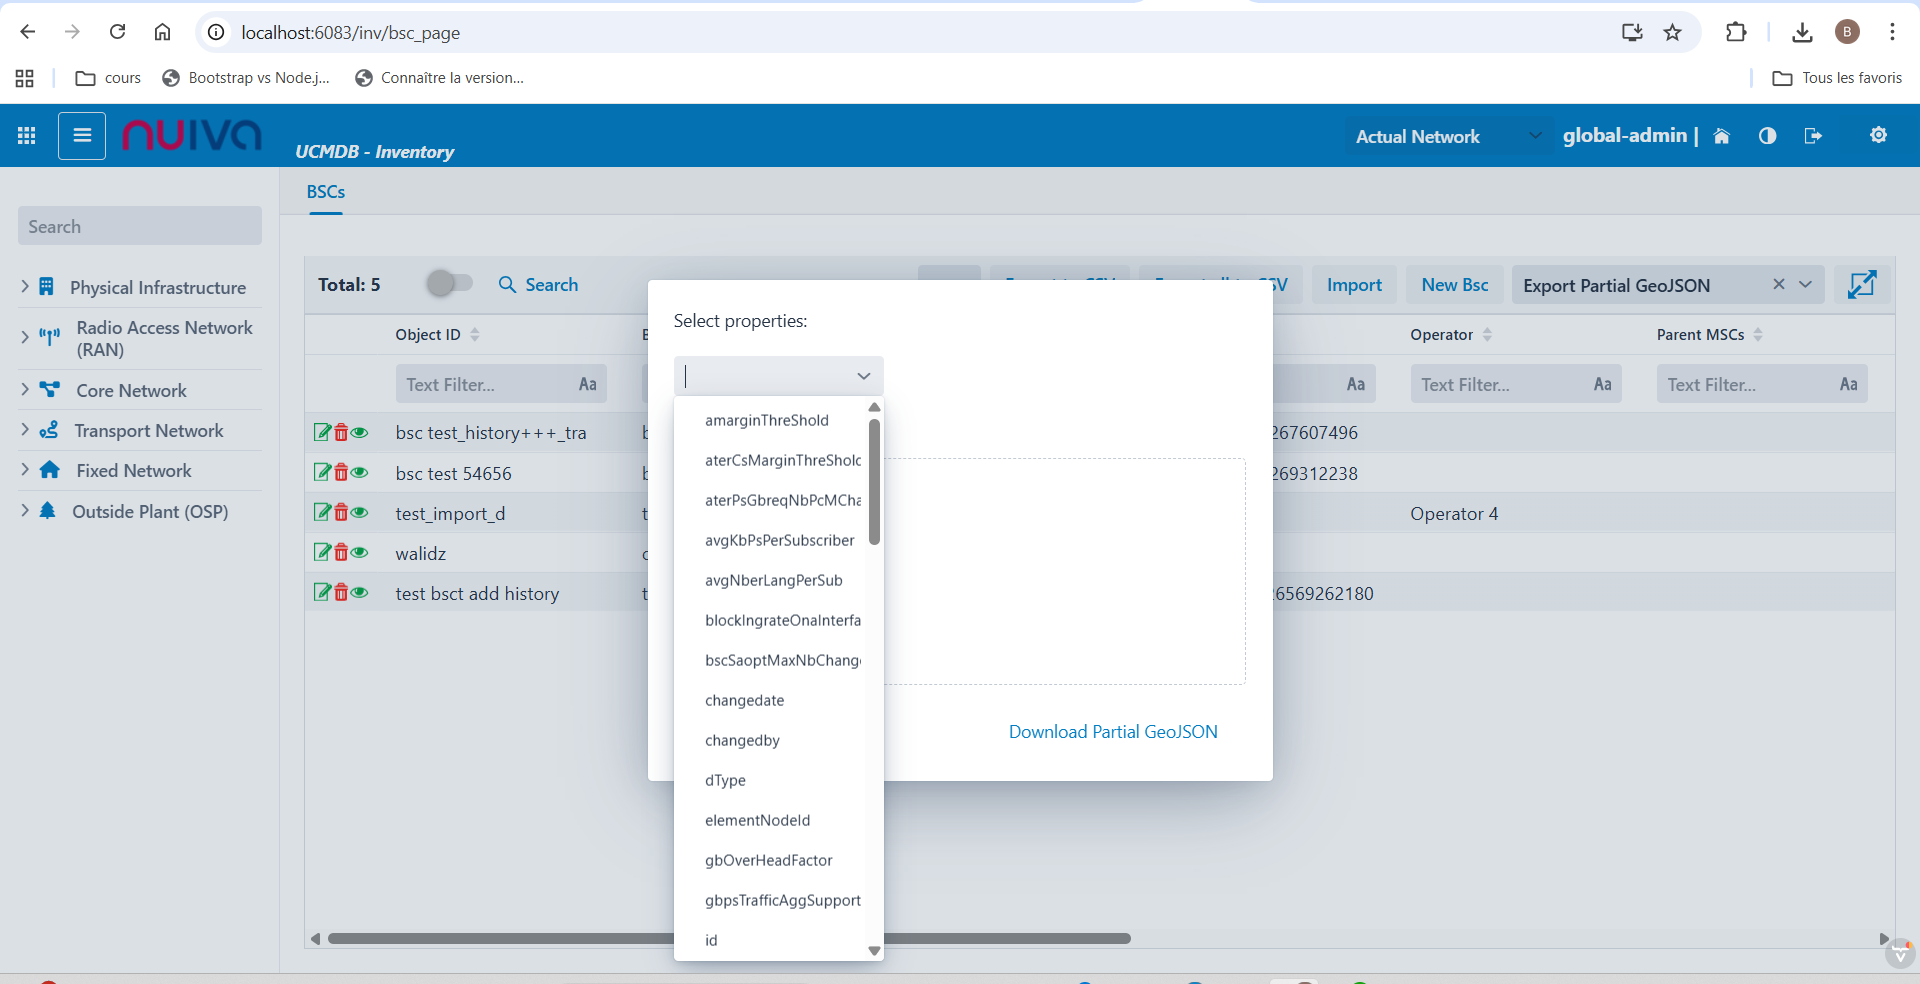Expand the Core Network sidebar section
Screen dimensions: 1920x984
(25, 390)
